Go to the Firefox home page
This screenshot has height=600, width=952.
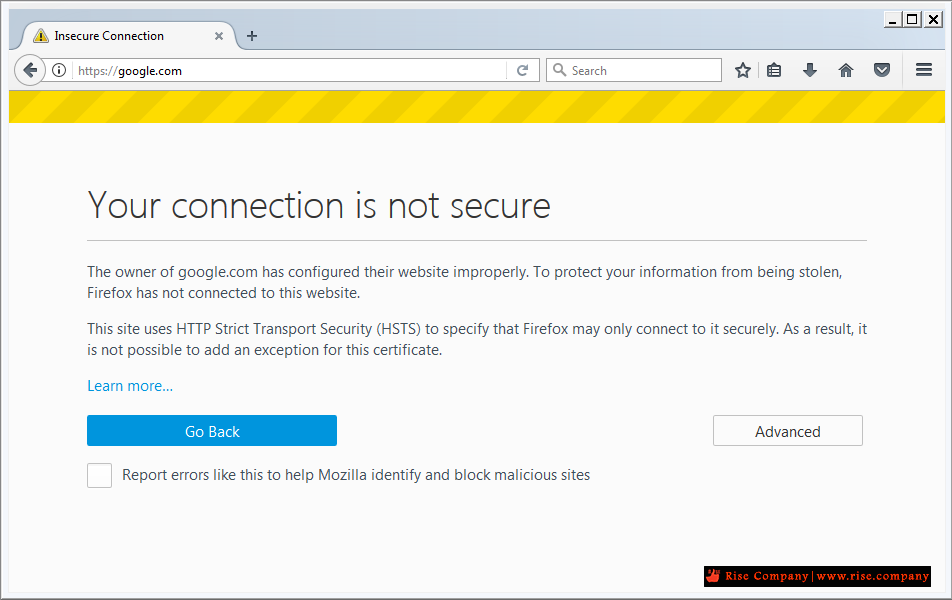click(x=846, y=70)
